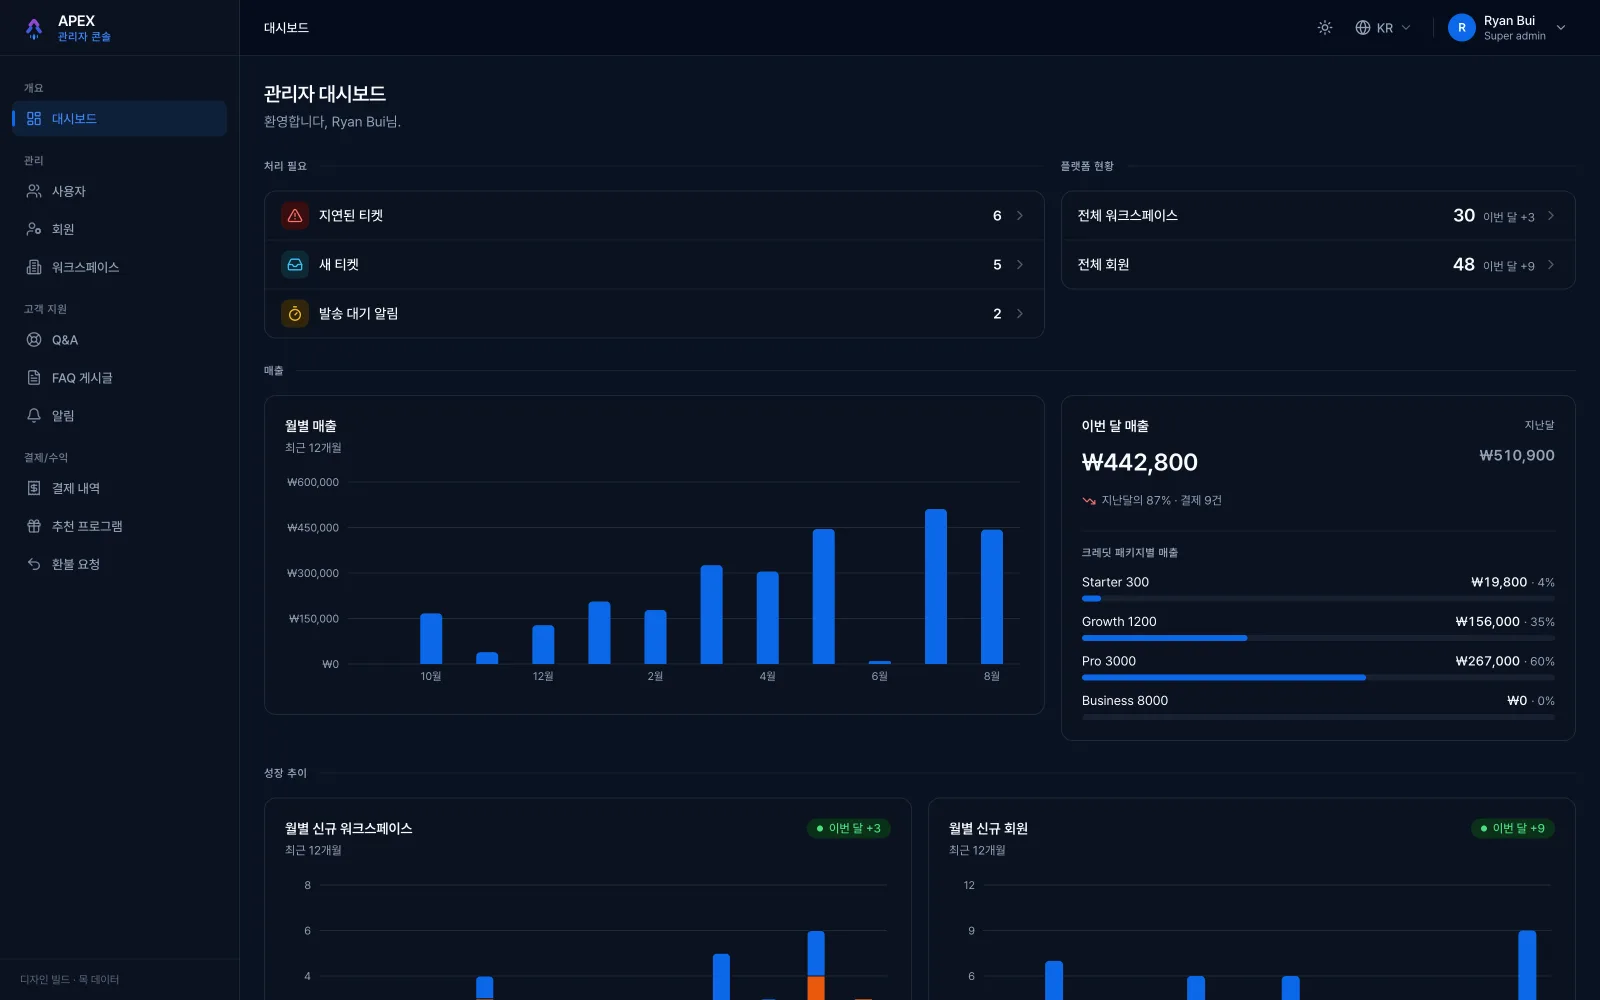The image size is (1600, 1000).
Task: Click the tallest bar in 월별 매출 chart
Action: [x=936, y=586]
